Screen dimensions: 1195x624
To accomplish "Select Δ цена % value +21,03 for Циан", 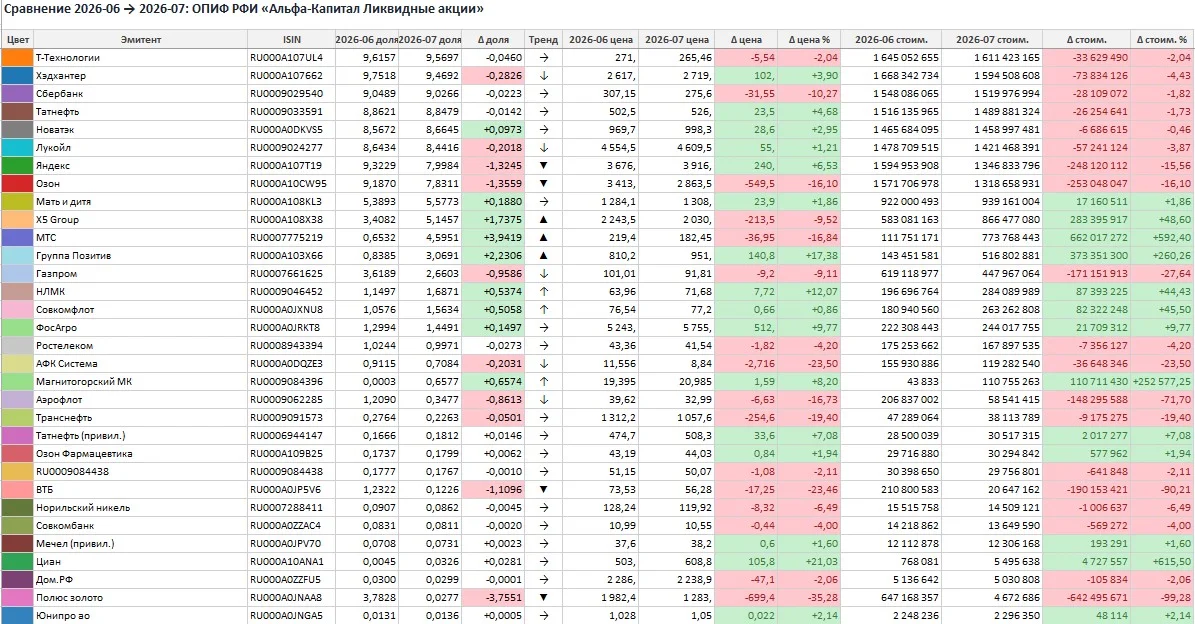I will (x=809, y=562).
